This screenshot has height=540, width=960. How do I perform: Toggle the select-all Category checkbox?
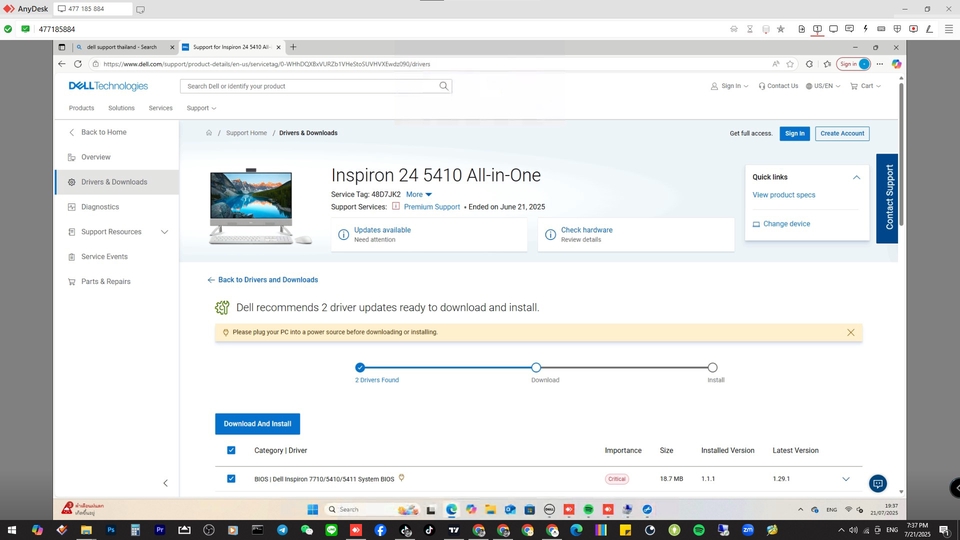(x=231, y=451)
